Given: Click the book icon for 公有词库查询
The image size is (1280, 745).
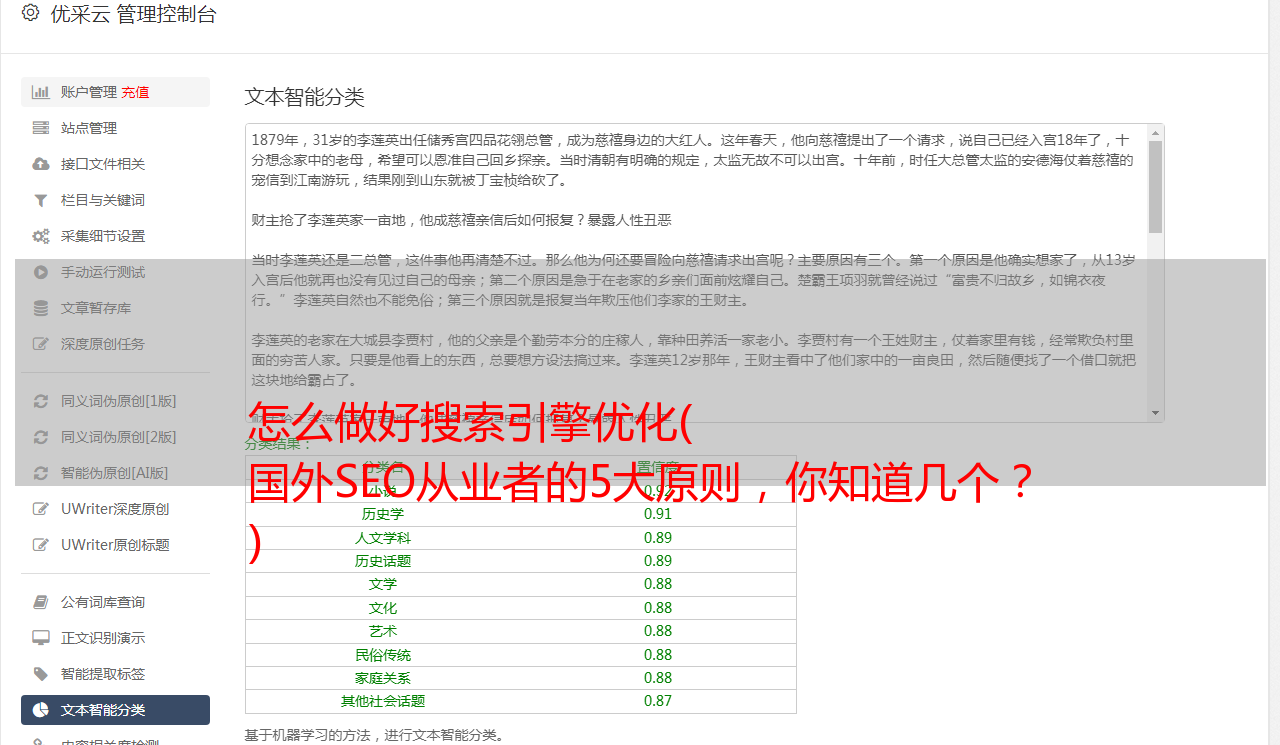Looking at the screenshot, I should (41, 602).
